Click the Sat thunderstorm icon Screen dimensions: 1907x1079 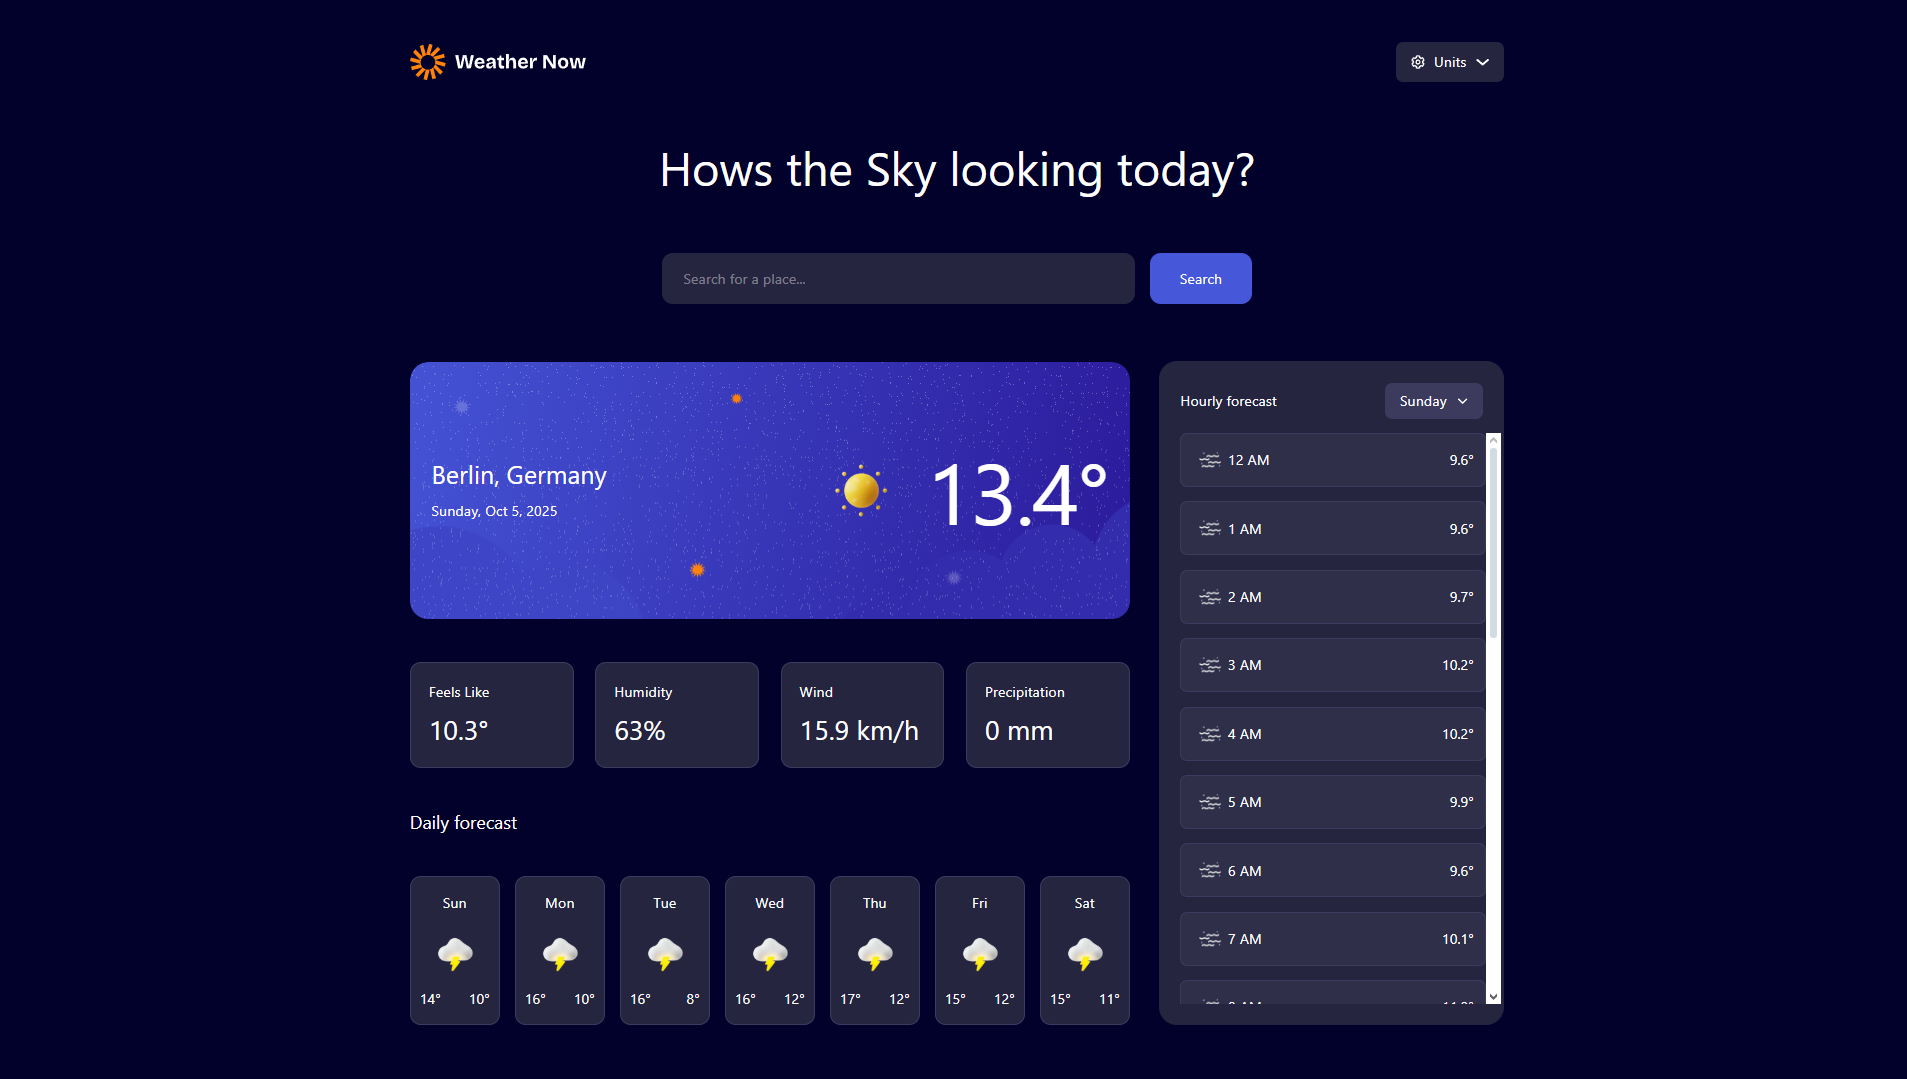(x=1085, y=954)
